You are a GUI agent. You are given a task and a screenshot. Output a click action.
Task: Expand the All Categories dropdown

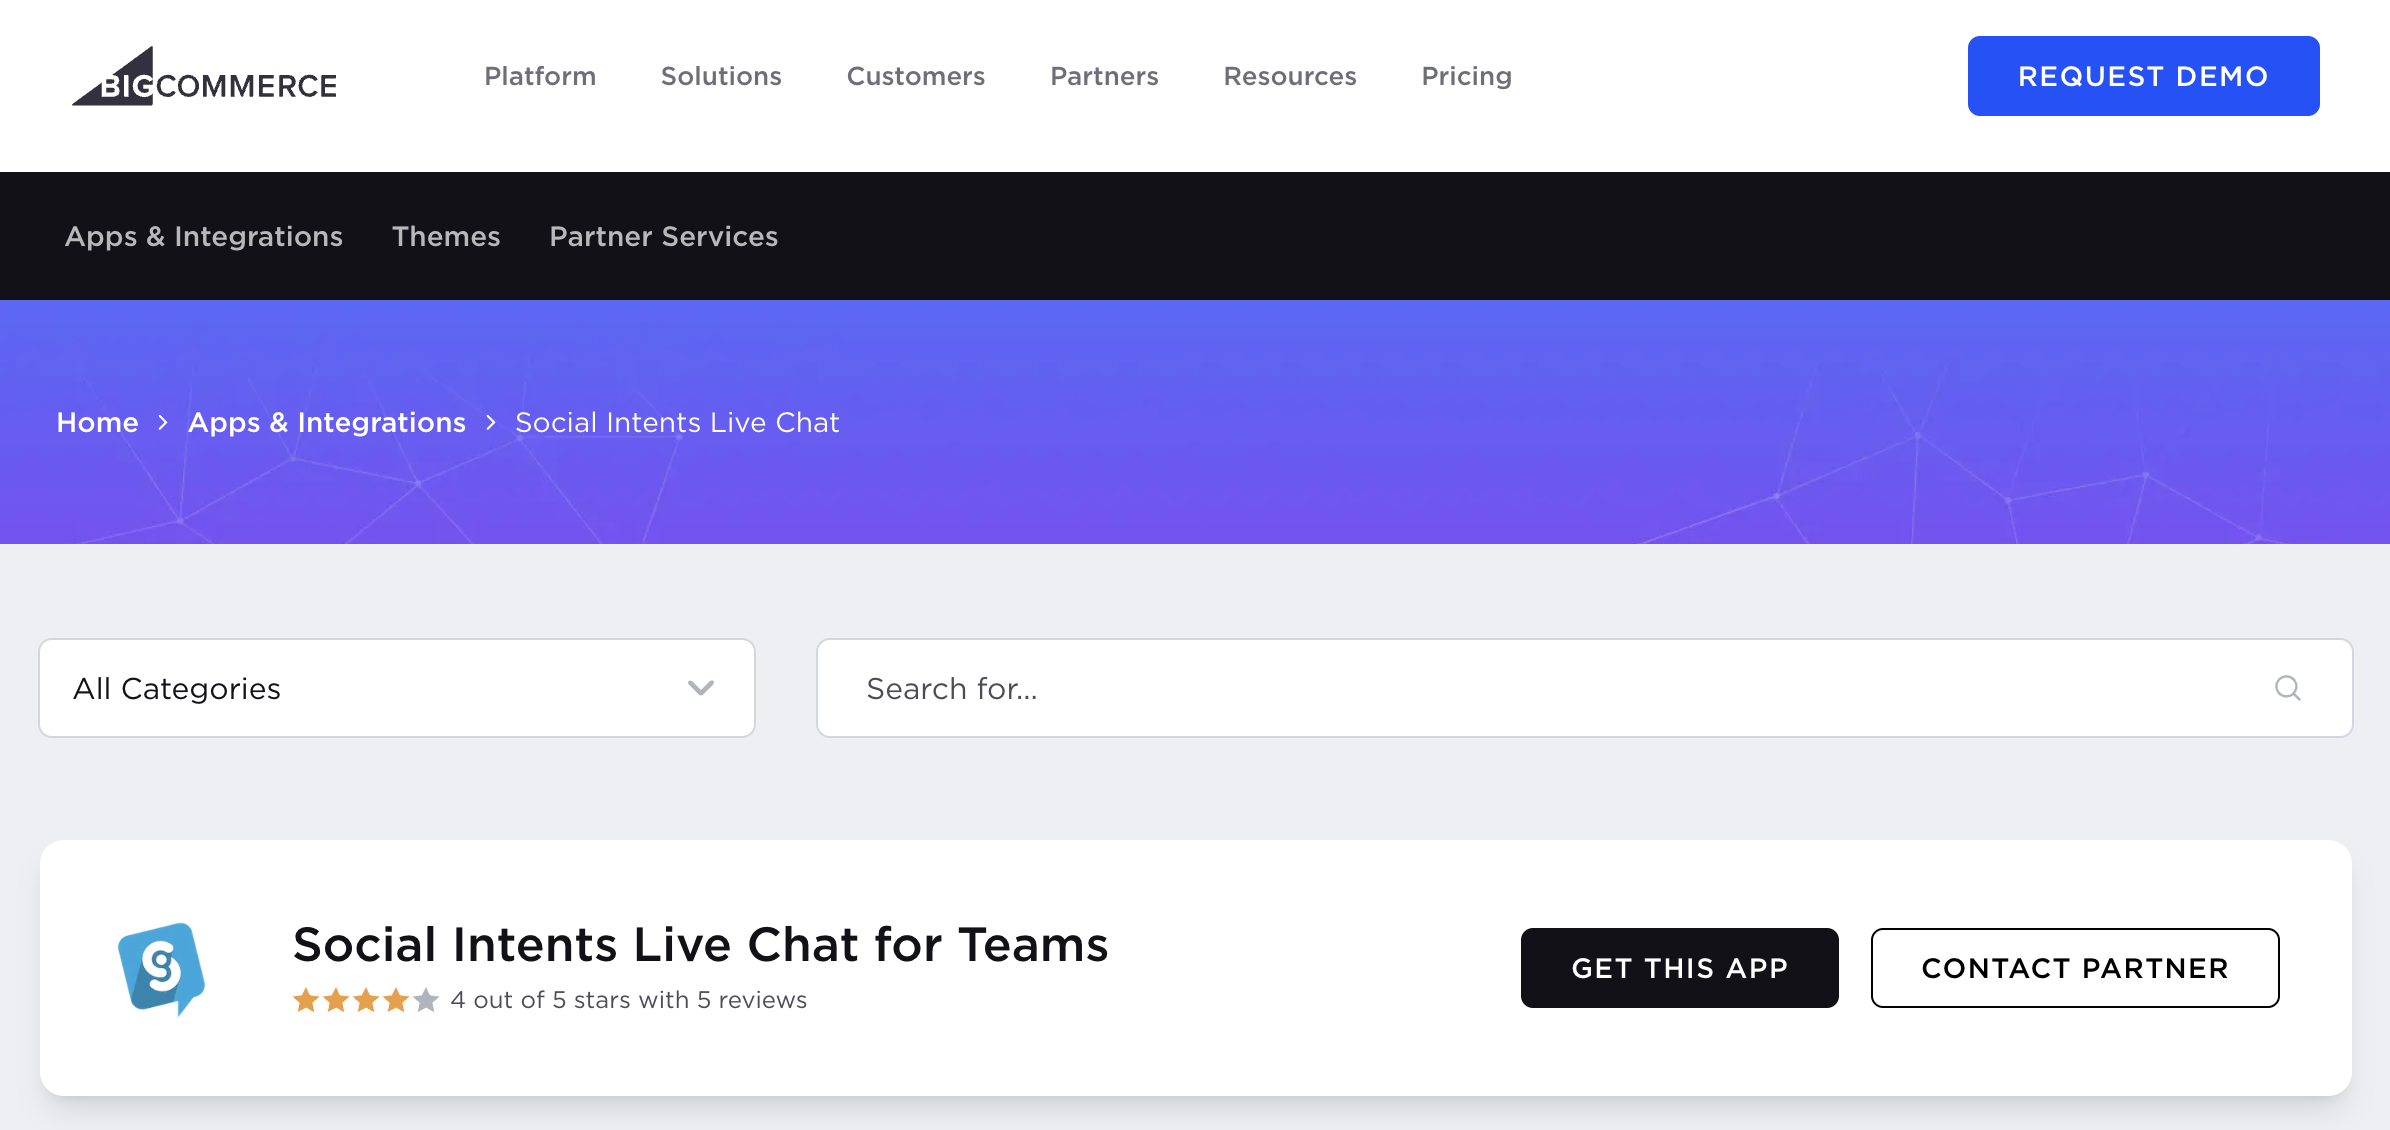coord(395,688)
